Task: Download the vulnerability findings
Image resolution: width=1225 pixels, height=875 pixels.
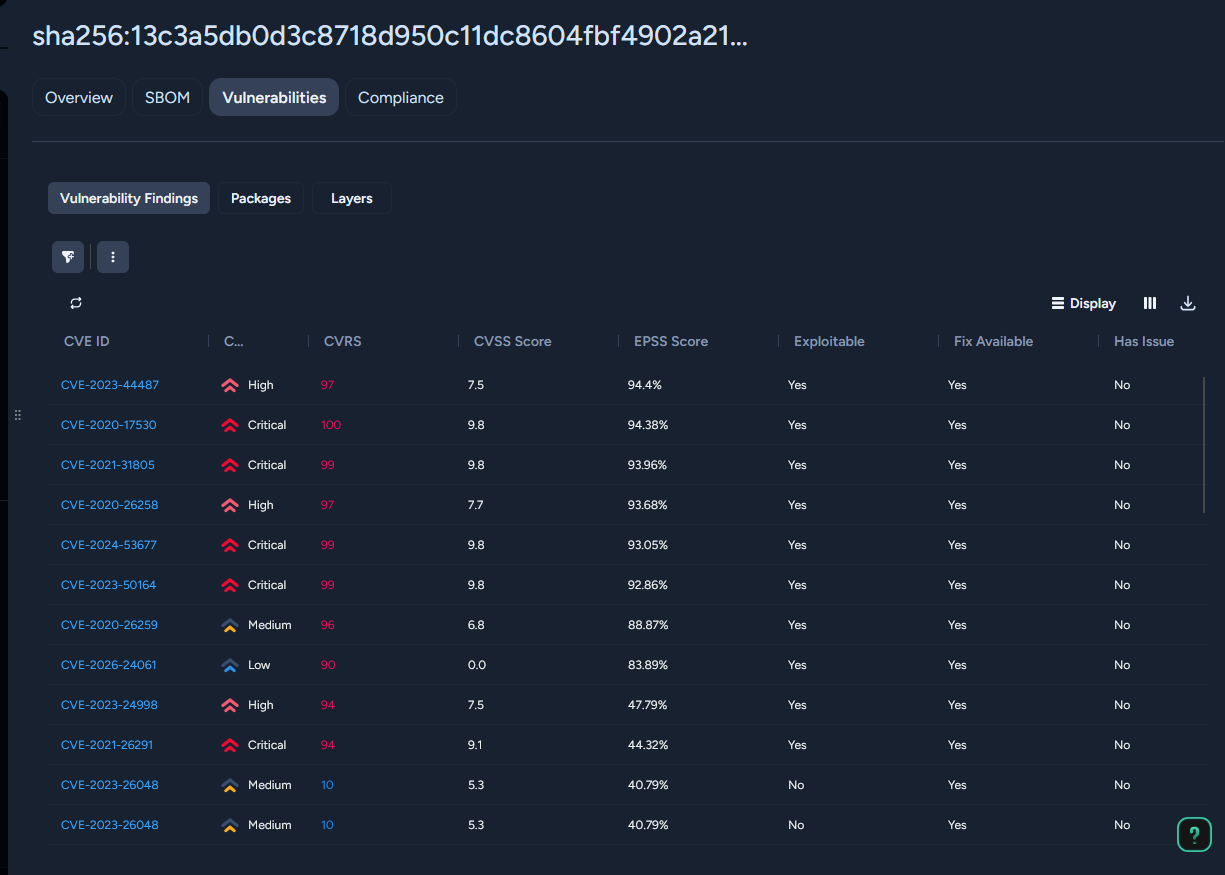Action: pos(1188,303)
